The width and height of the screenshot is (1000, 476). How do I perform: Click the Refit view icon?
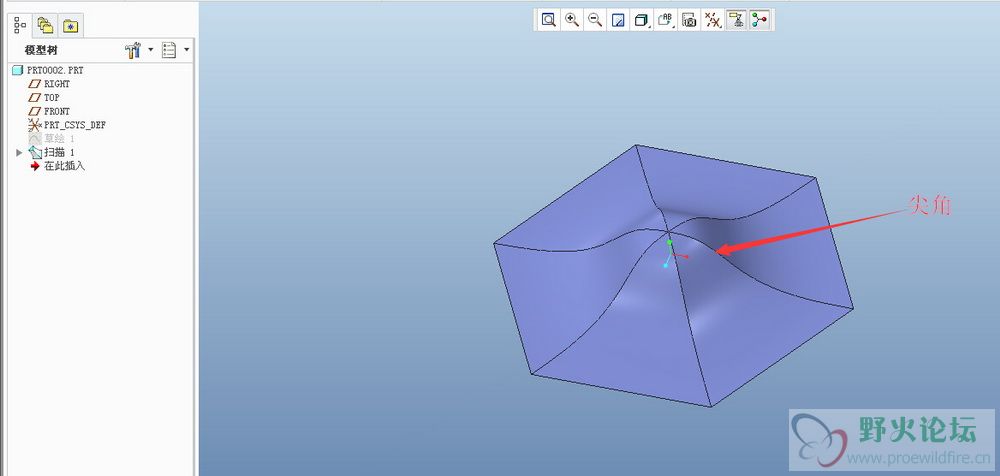click(x=548, y=20)
